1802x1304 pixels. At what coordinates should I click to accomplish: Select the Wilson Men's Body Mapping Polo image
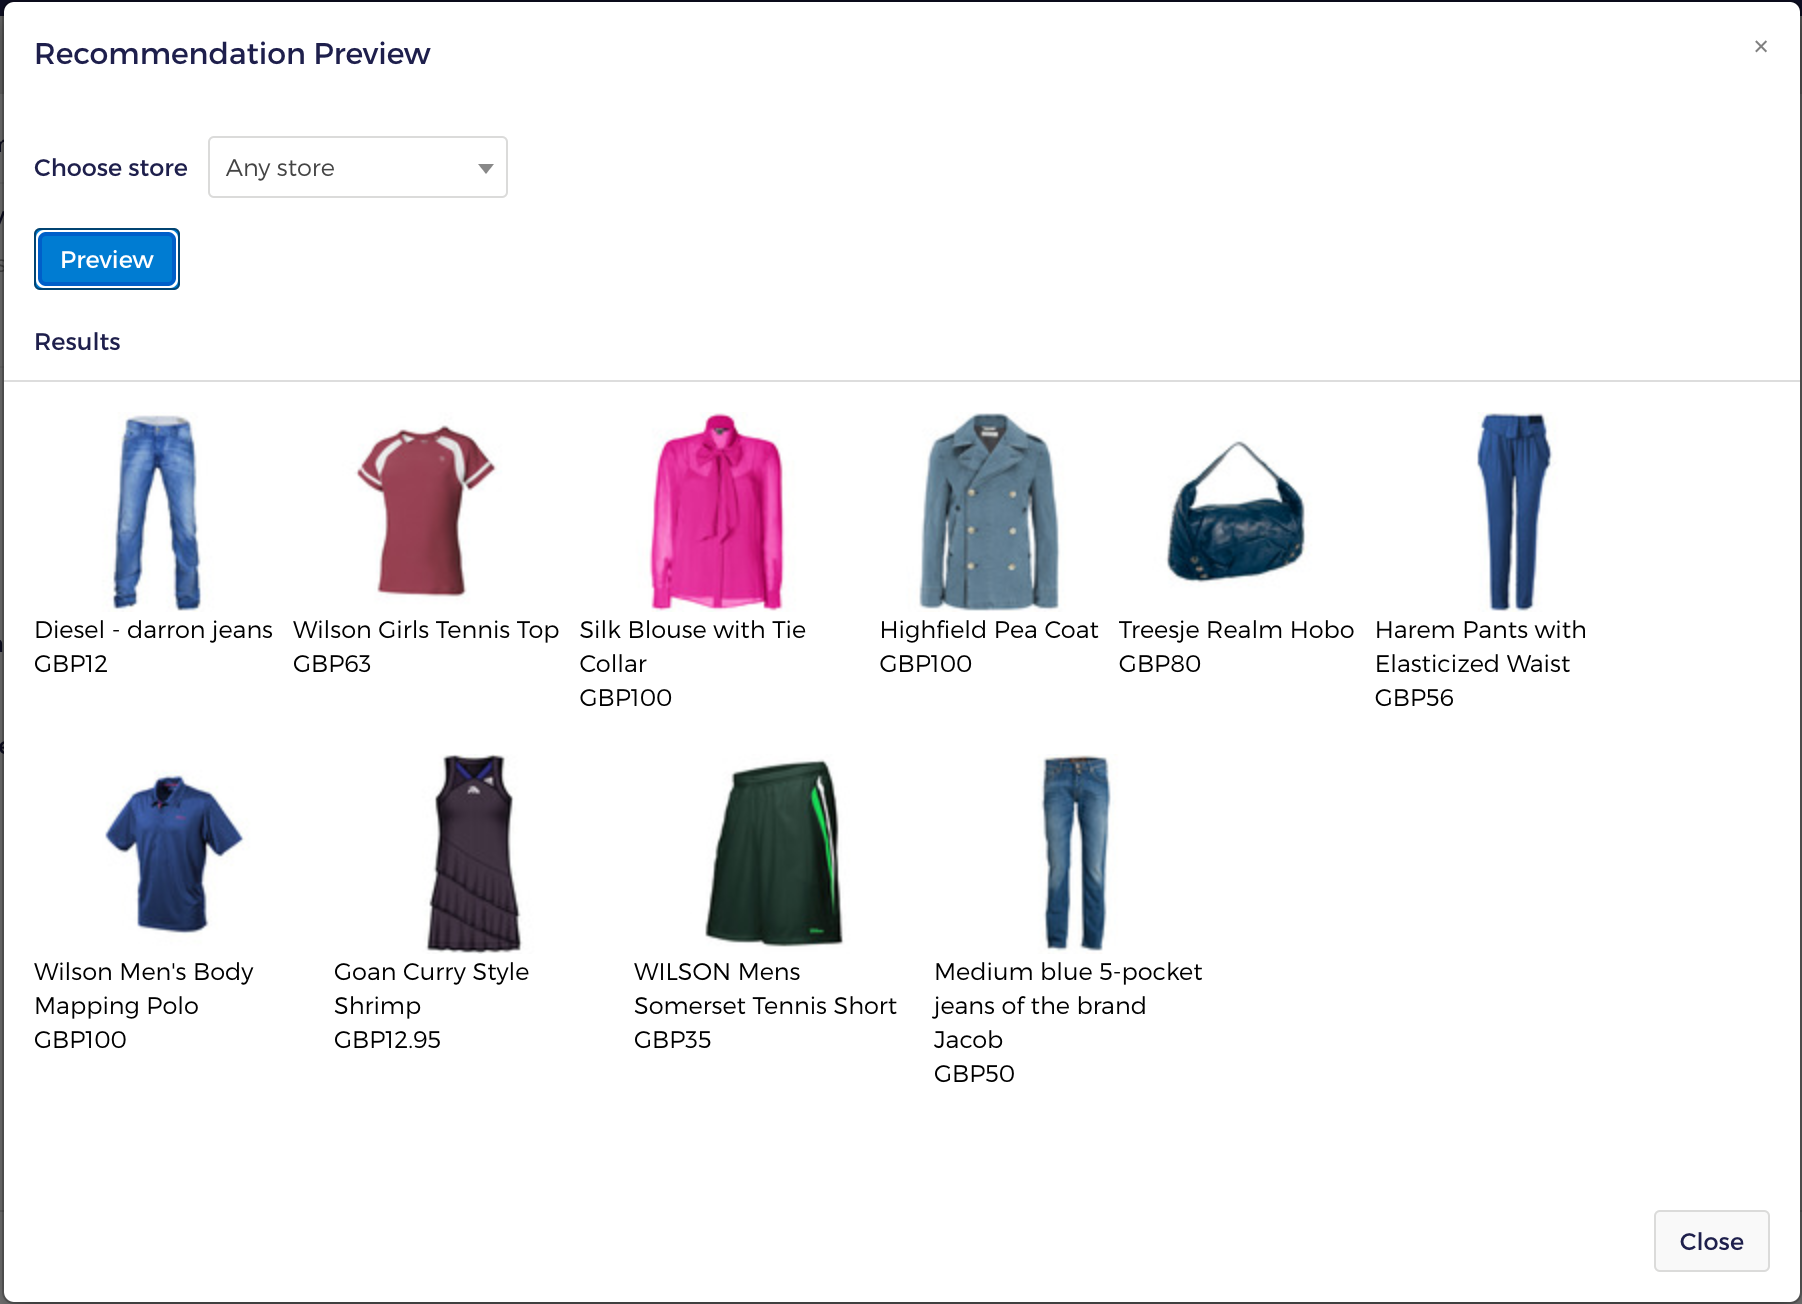click(174, 853)
